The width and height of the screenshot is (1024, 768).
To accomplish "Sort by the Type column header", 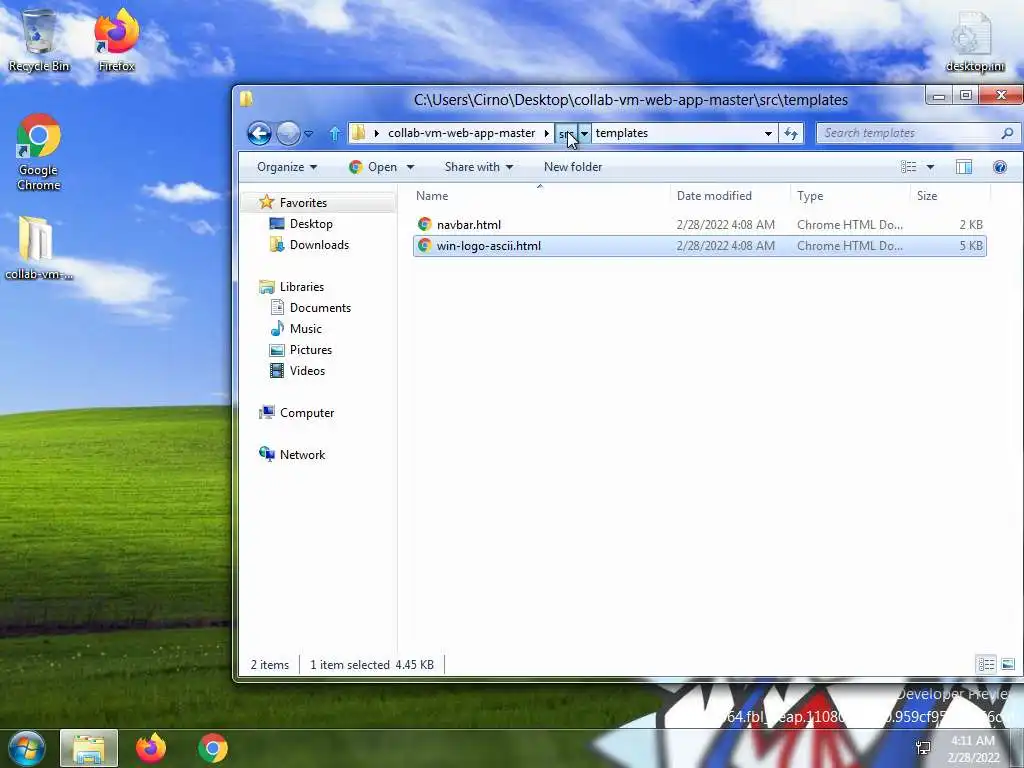I will click(850, 196).
